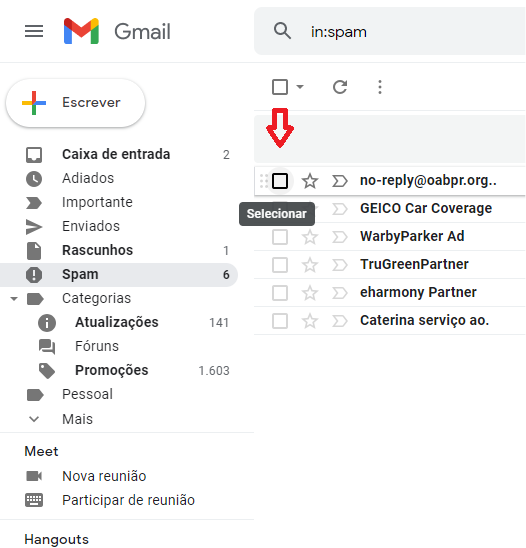Image resolution: width=526 pixels, height=548 pixels.
Task: Tick the no-reply@oabpr.org email checkbox
Action: click(x=280, y=181)
